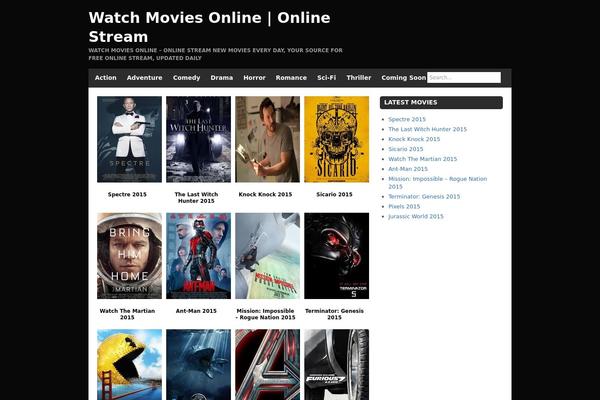
Task: Open Sicario 2015 in Latest Movies list
Action: pos(406,149)
